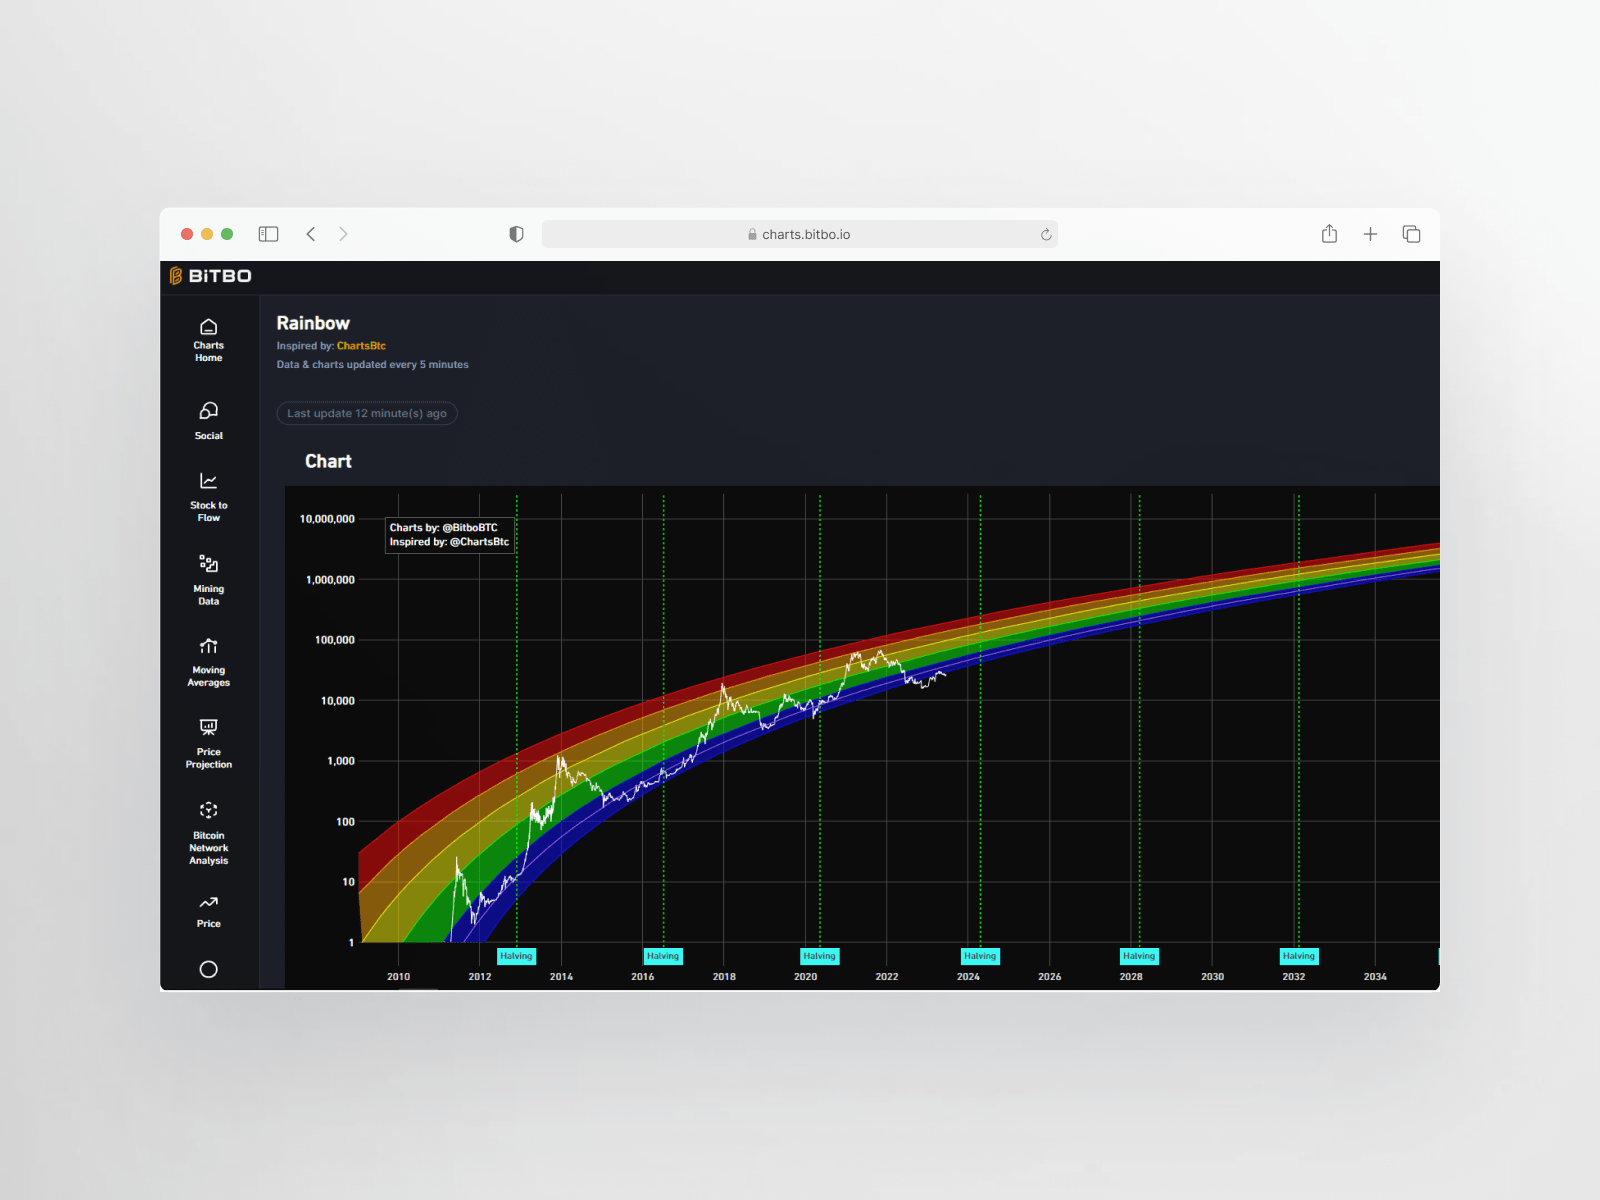1600x1200 pixels.
Task: Click the 2010 x-axis label
Action: [398, 977]
